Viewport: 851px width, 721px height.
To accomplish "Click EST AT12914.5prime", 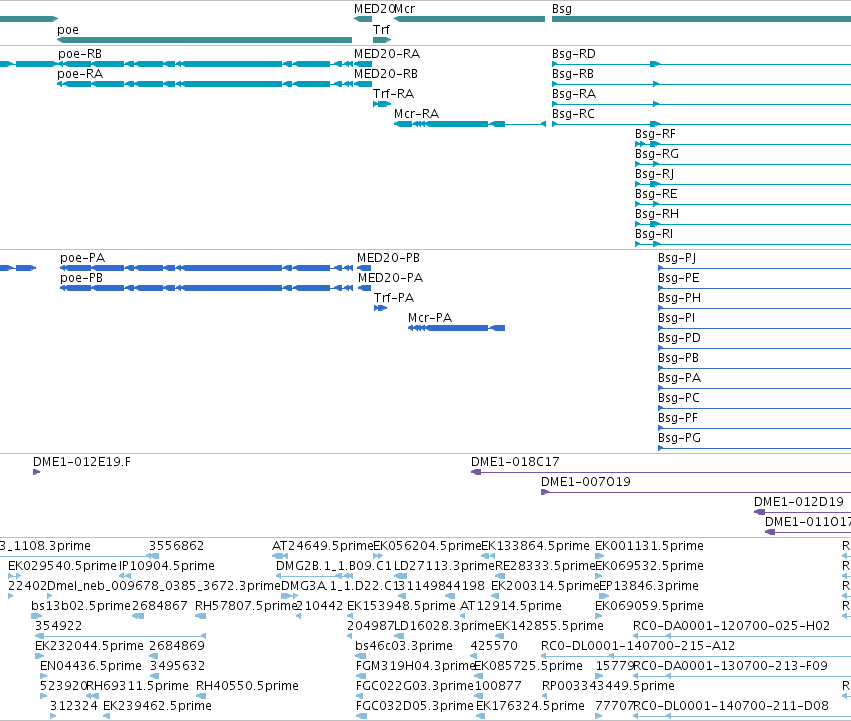I will coord(511,606).
